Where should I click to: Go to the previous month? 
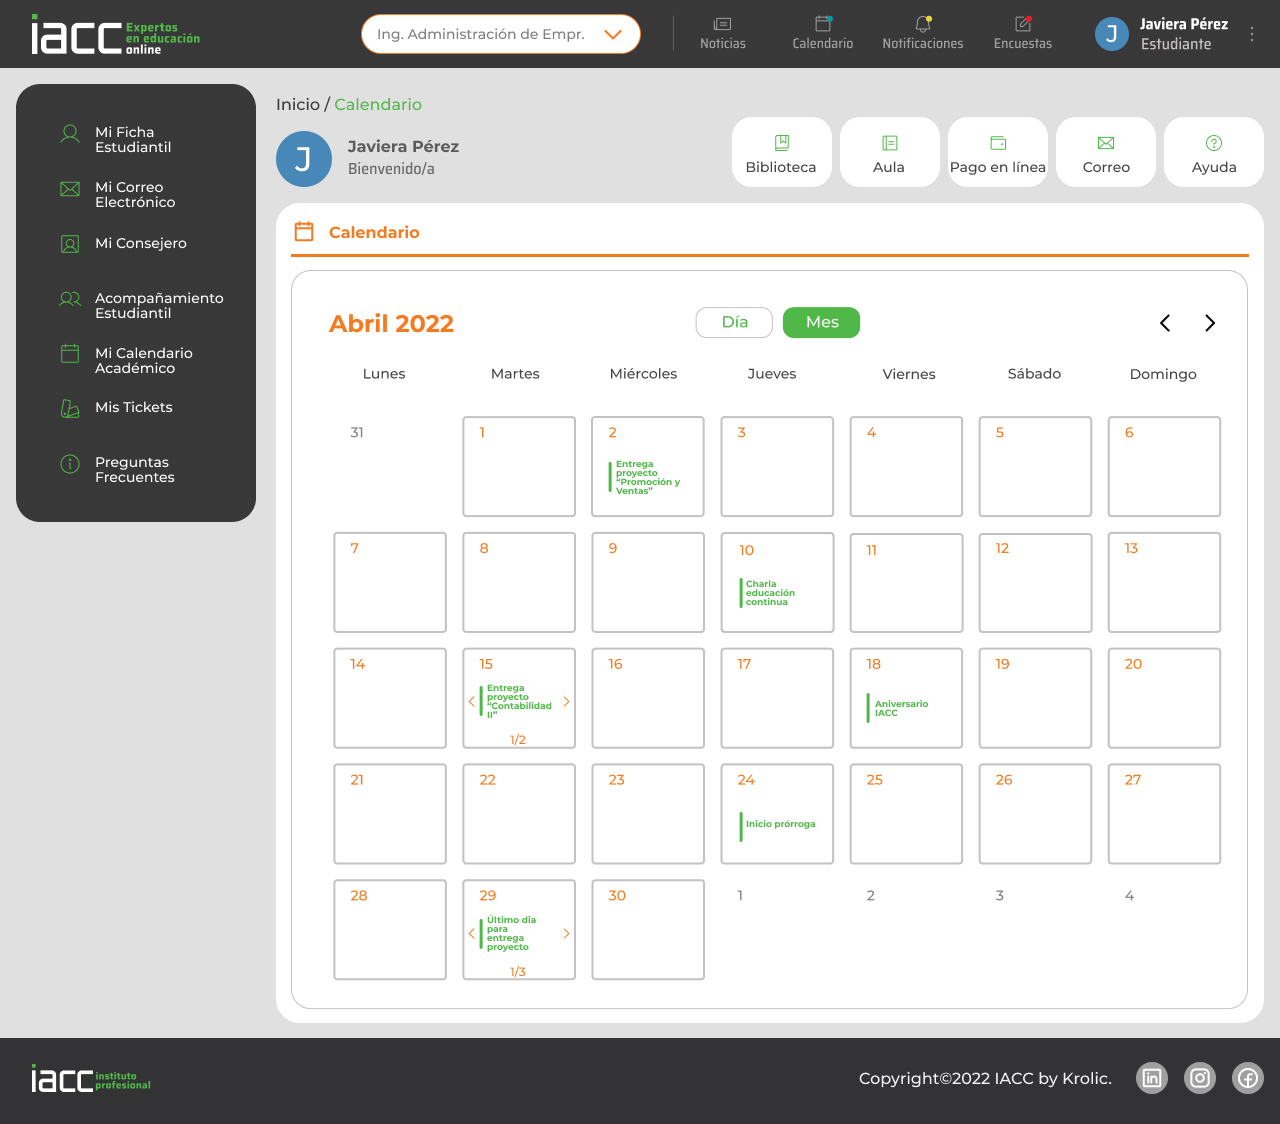(x=1165, y=323)
